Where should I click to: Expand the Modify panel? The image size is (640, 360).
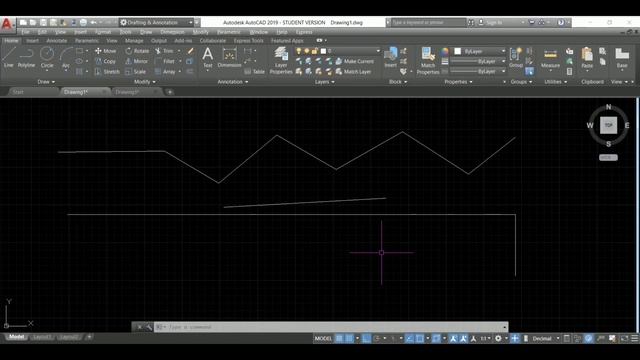(x=144, y=82)
